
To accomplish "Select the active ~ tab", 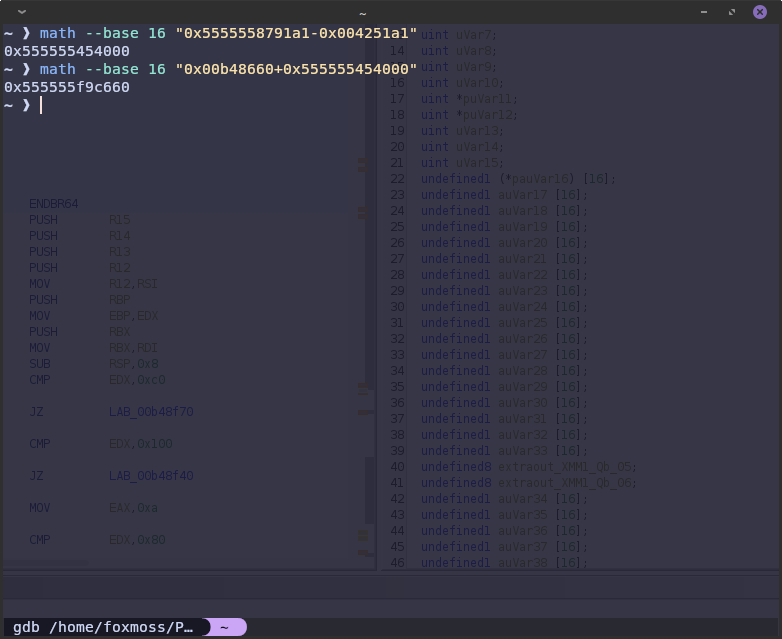I will pyautogui.click(x=225, y=627).
